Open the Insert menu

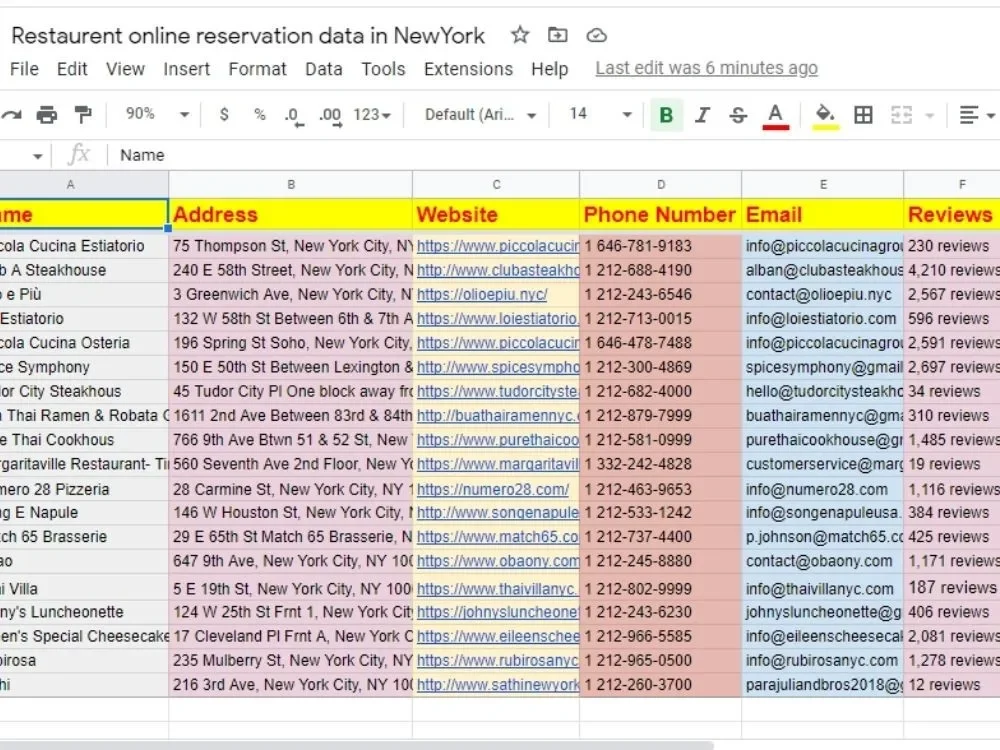(x=186, y=69)
